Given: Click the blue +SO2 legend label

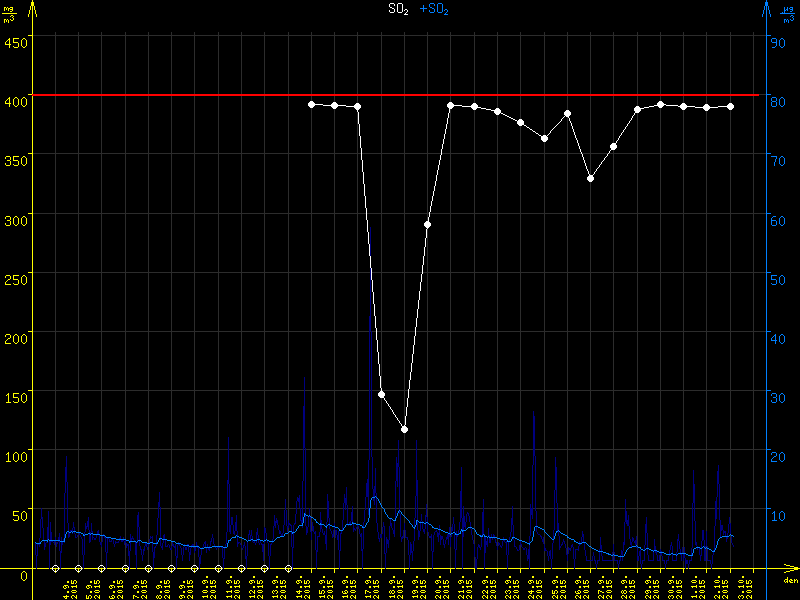Looking at the screenshot, I should 434,10.
